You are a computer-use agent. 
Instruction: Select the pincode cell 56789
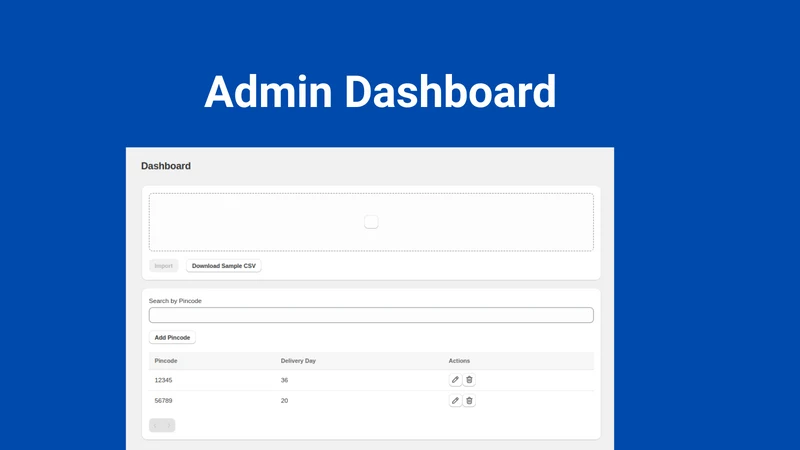163,401
